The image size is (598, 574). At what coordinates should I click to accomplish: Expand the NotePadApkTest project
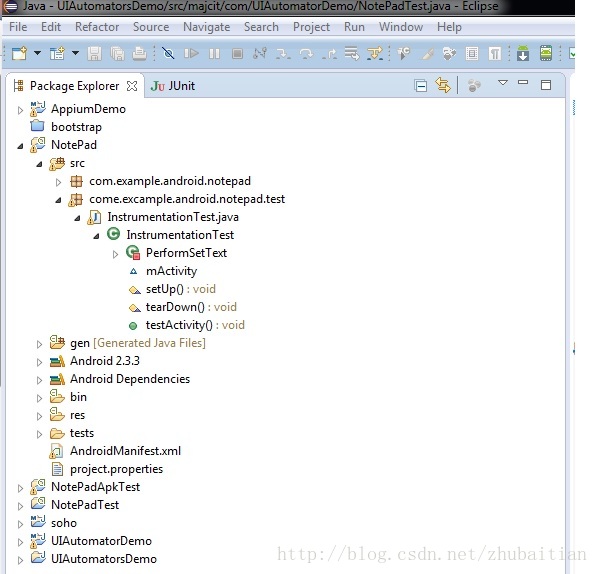pos(20,488)
